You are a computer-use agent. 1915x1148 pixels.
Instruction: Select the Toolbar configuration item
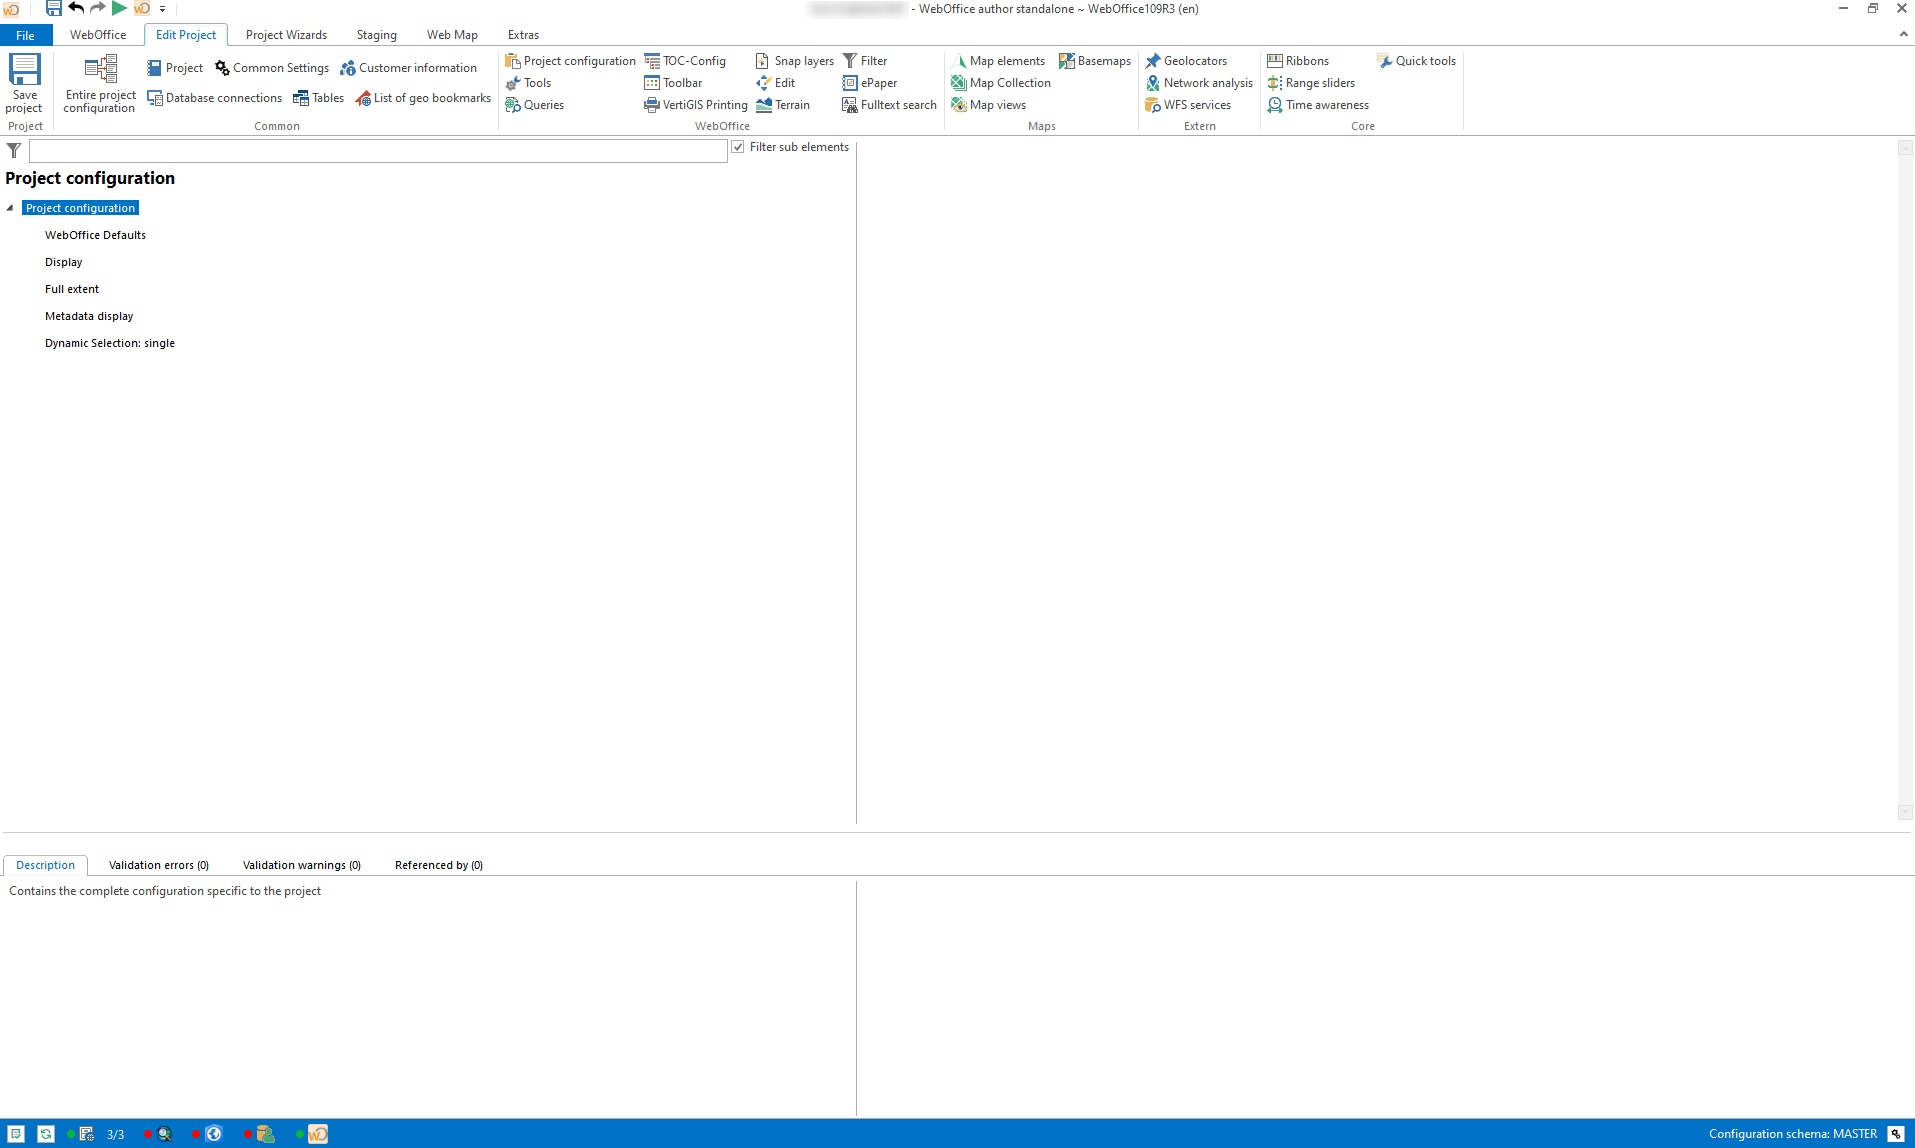[x=673, y=82]
